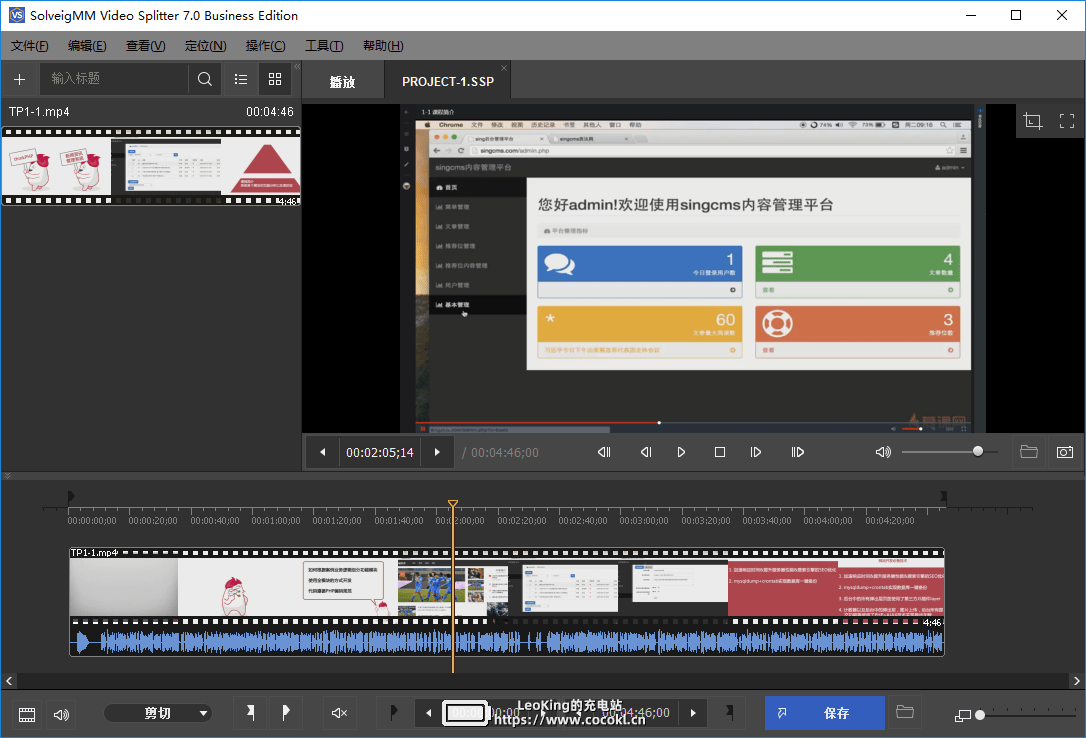Image resolution: width=1086 pixels, height=738 pixels.
Task: Click the audio waveform track of TP1-1.mp4
Action: 506,642
